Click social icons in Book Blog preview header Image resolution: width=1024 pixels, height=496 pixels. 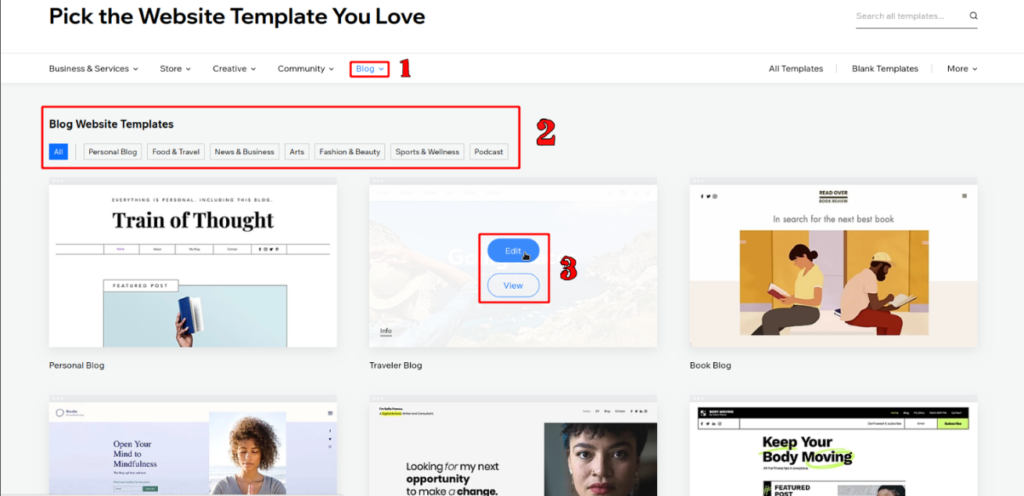click(x=707, y=196)
